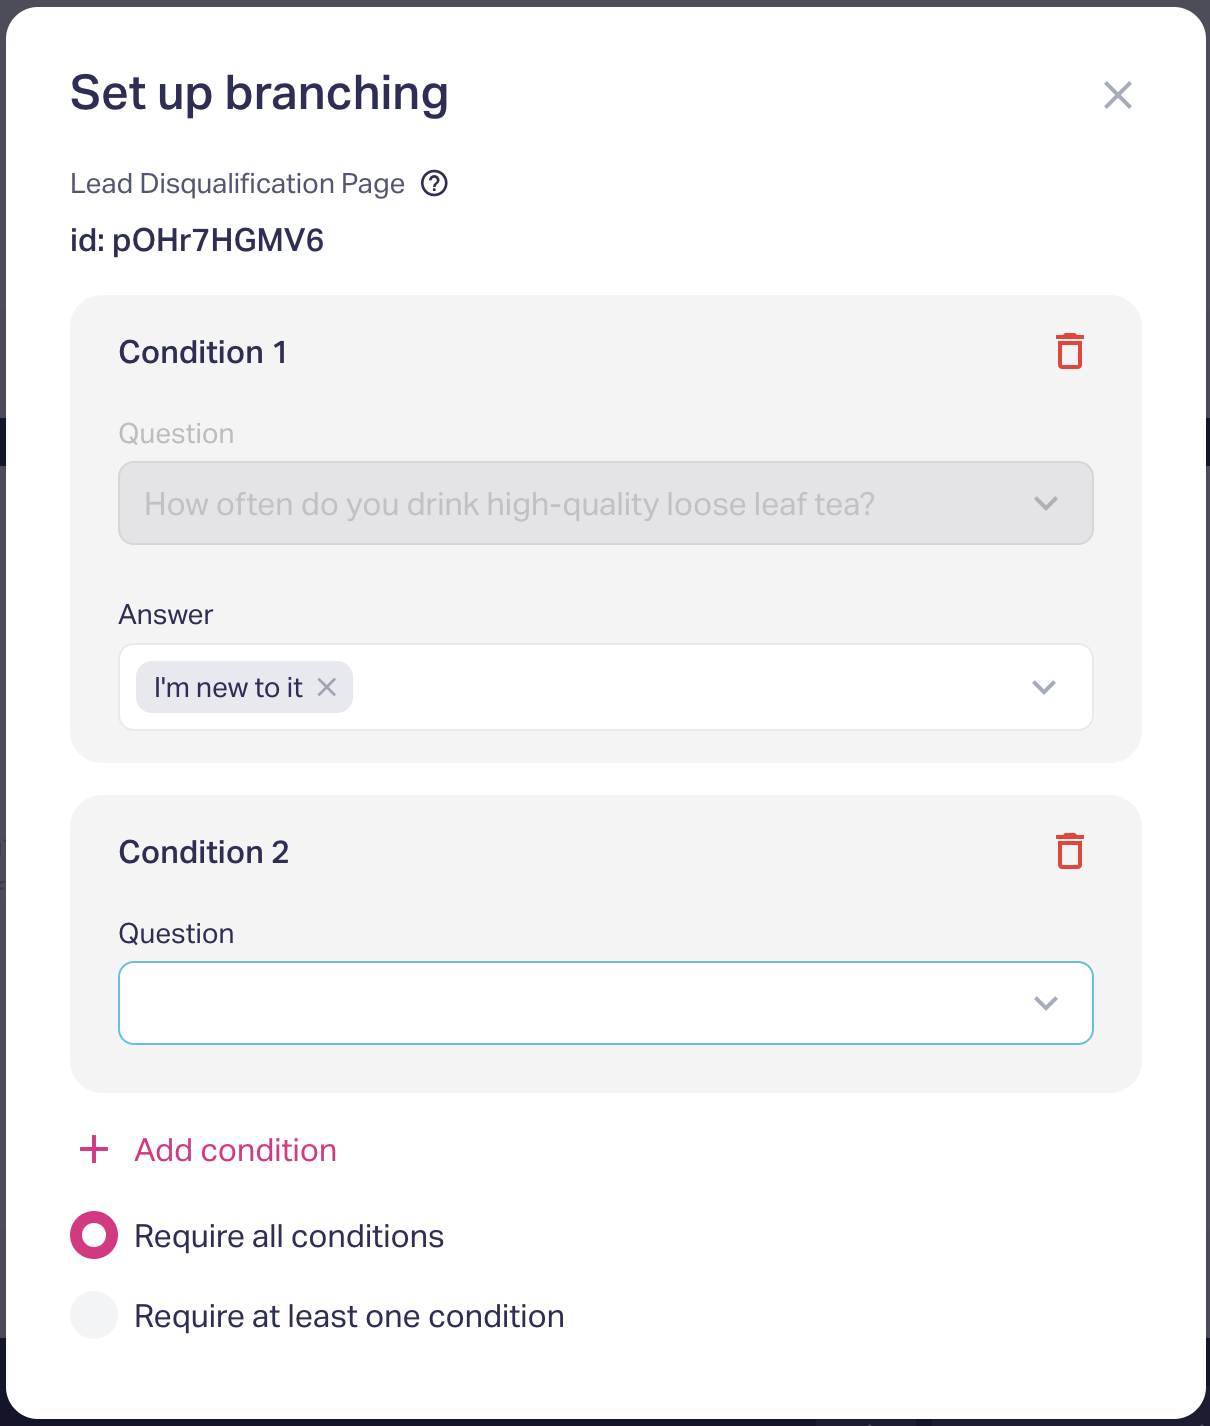Click the chevron in Condition 2 Question field
The height and width of the screenshot is (1426, 1210).
click(x=1046, y=1003)
